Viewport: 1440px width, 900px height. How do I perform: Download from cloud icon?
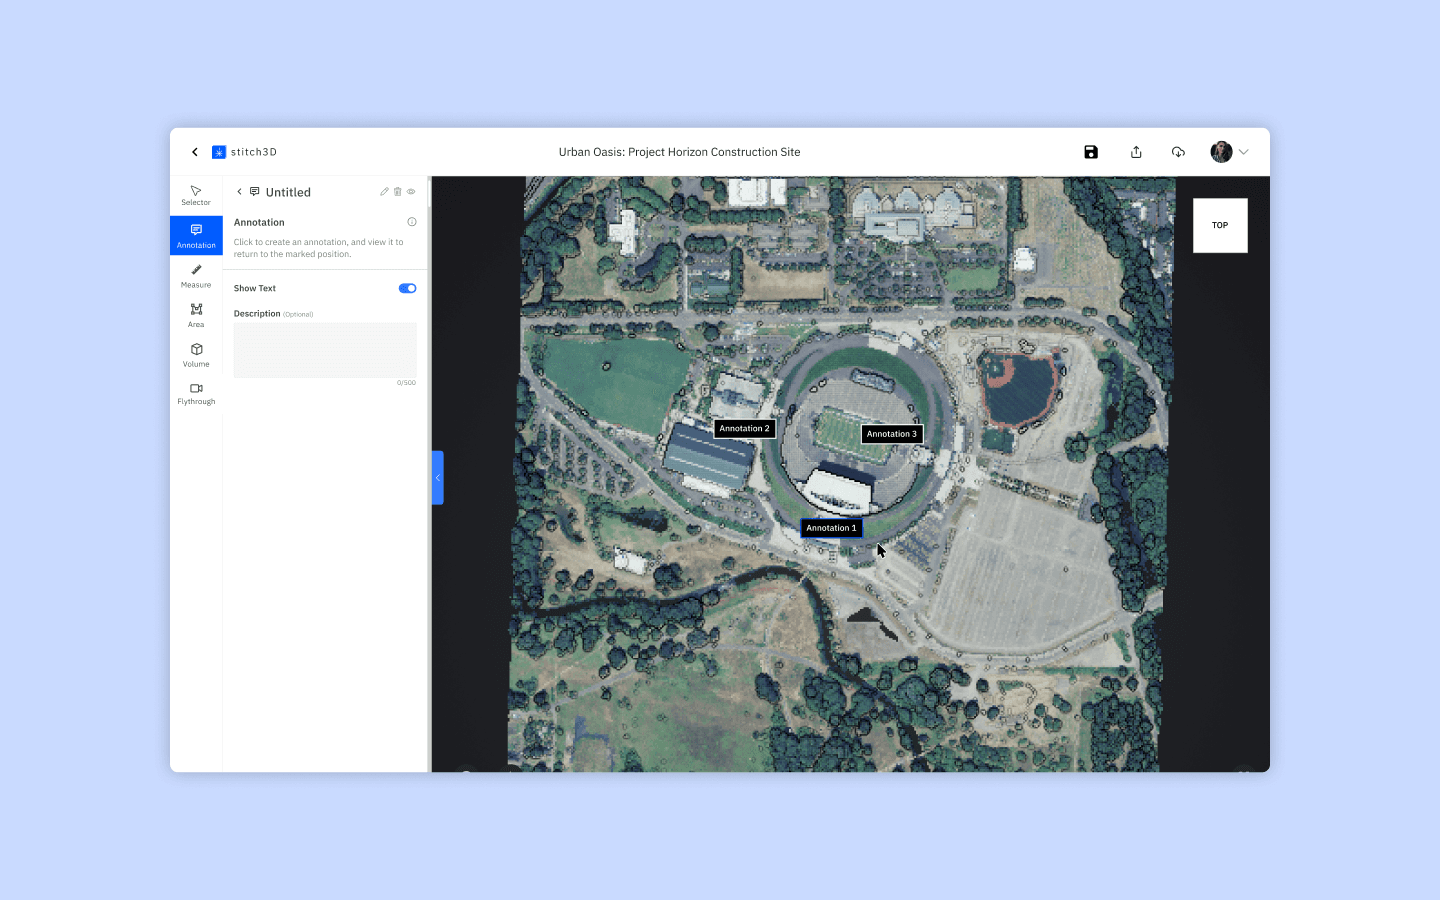point(1178,152)
